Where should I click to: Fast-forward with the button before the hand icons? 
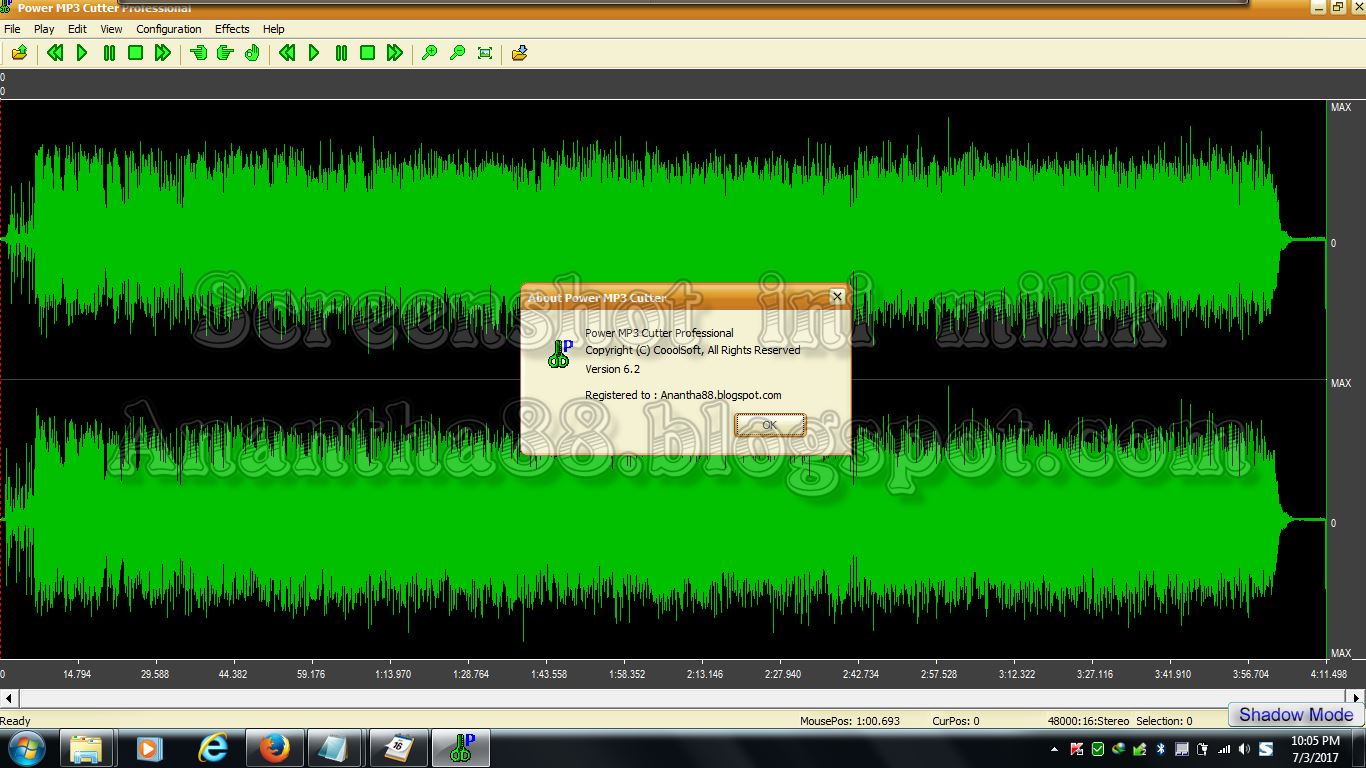coord(163,53)
